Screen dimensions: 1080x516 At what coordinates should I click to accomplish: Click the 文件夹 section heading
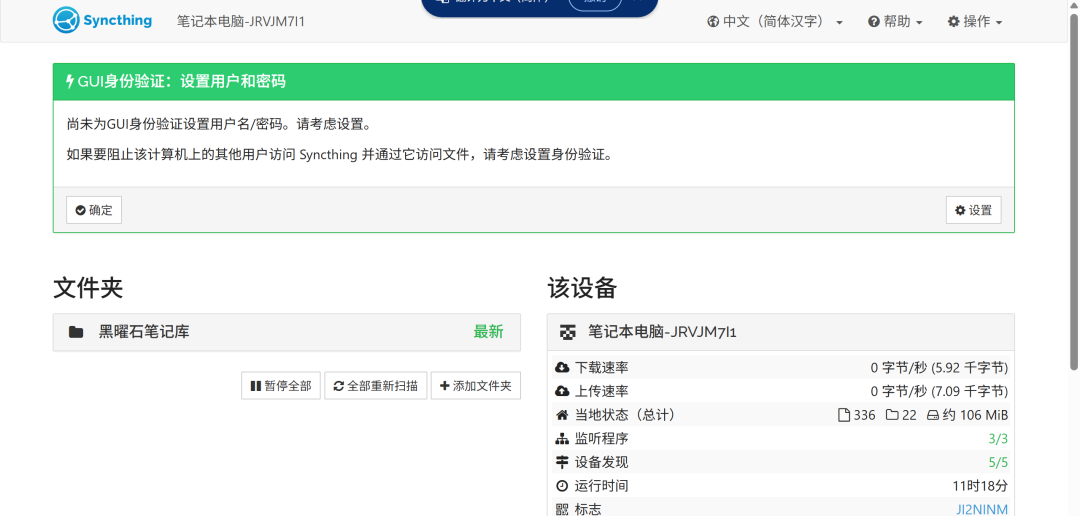(88, 288)
